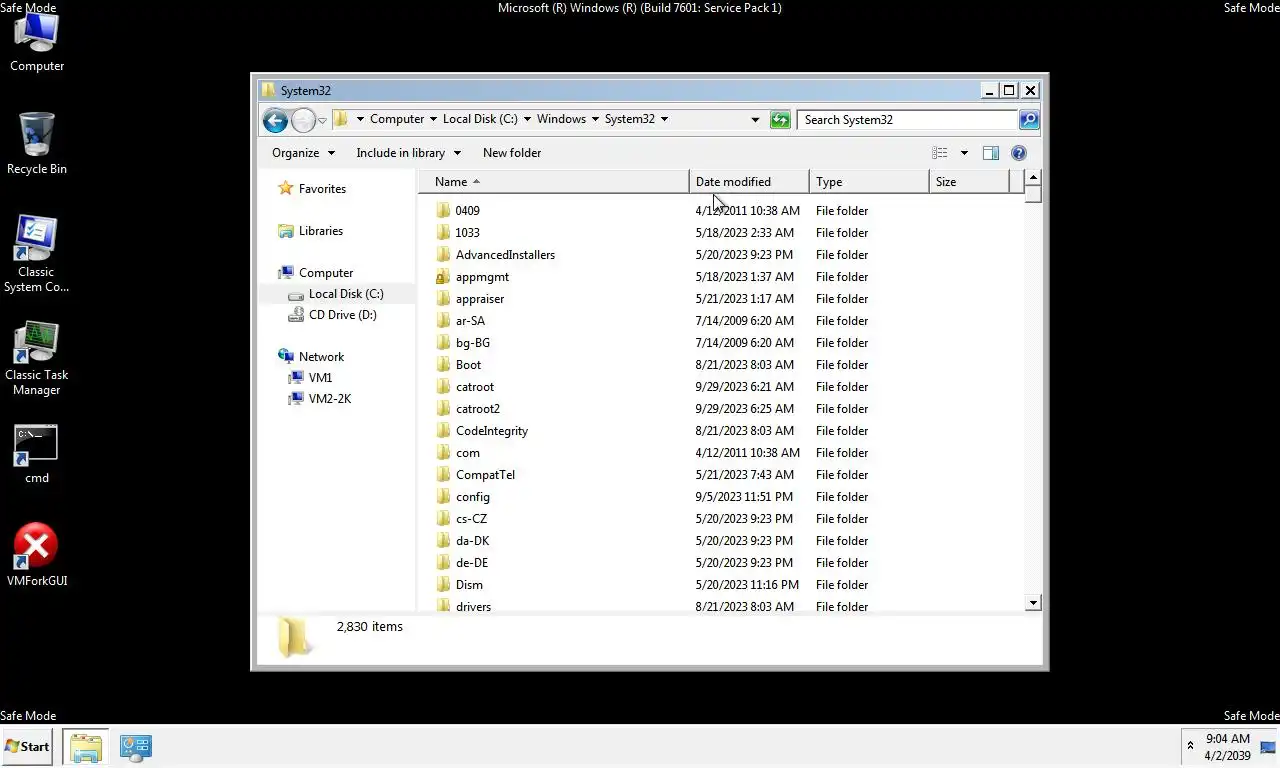Sort by Date modified column header
The height and width of the screenshot is (768, 1280).
coord(749,182)
